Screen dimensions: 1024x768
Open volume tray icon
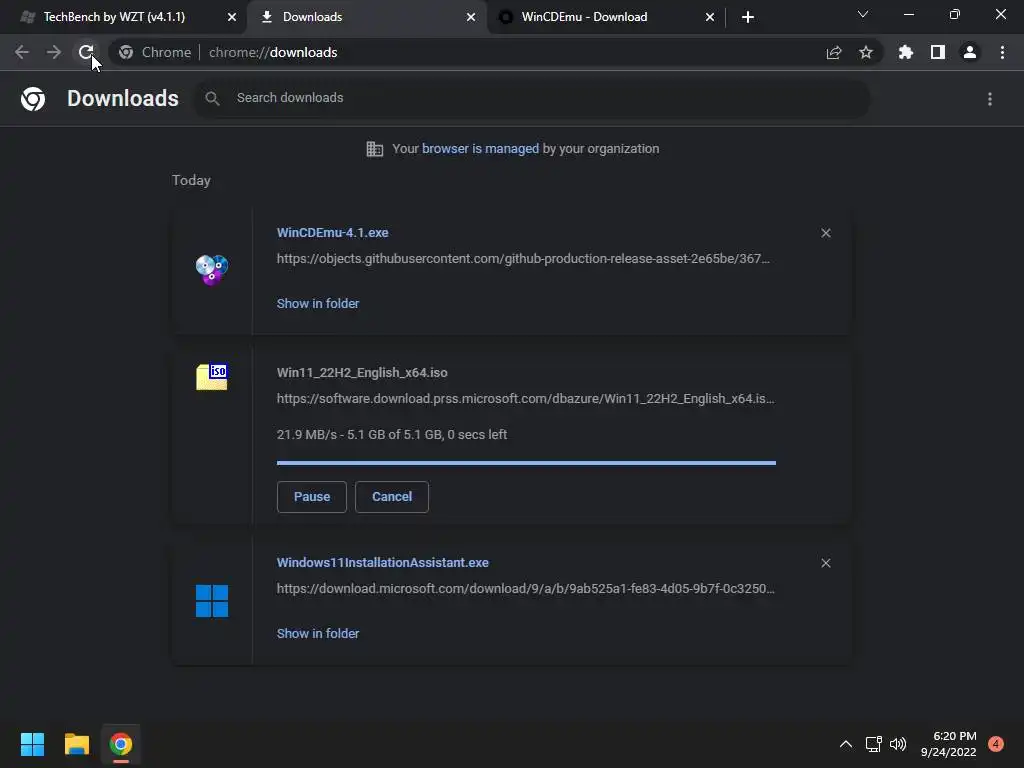click(x=898, y=744)
